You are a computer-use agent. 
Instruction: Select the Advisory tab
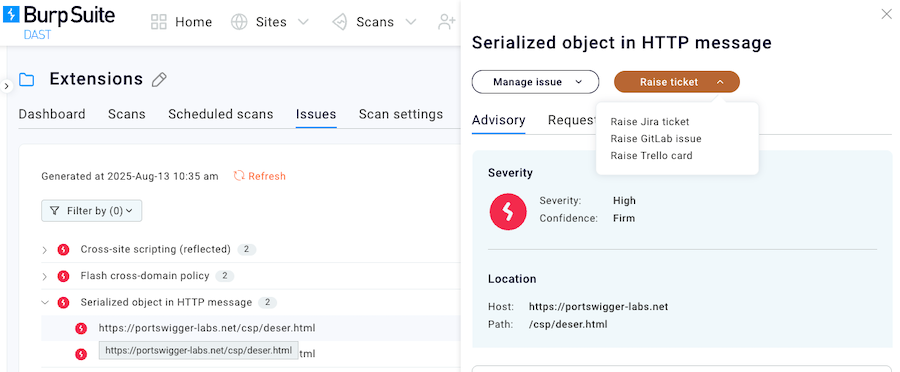(x=498, y=120)
